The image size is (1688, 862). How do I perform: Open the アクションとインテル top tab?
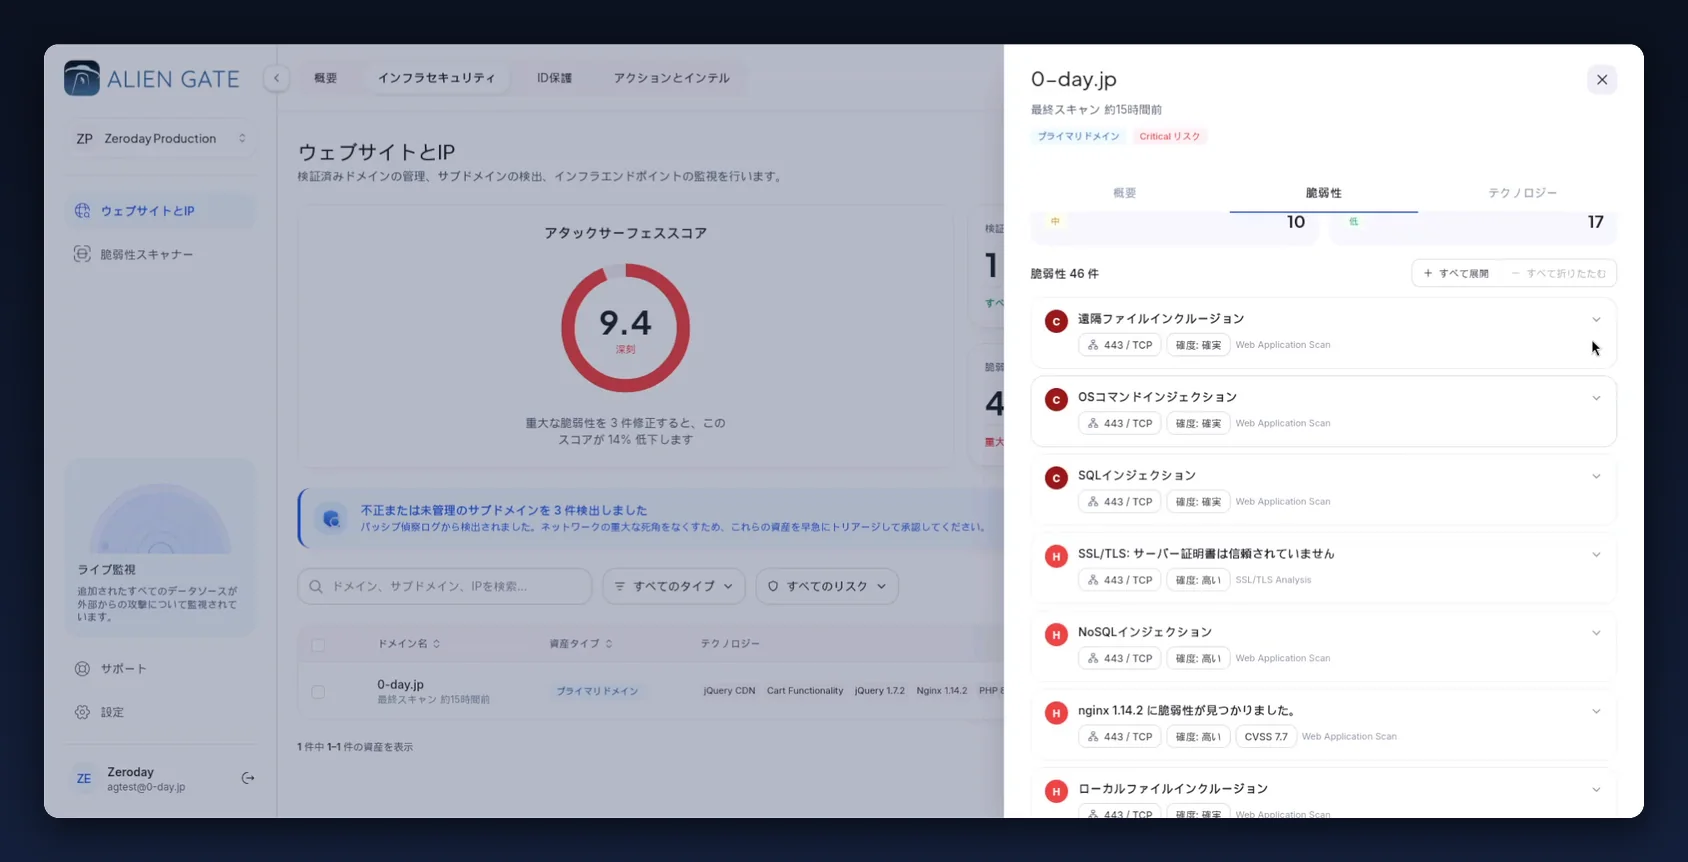[x=672, y=78]
